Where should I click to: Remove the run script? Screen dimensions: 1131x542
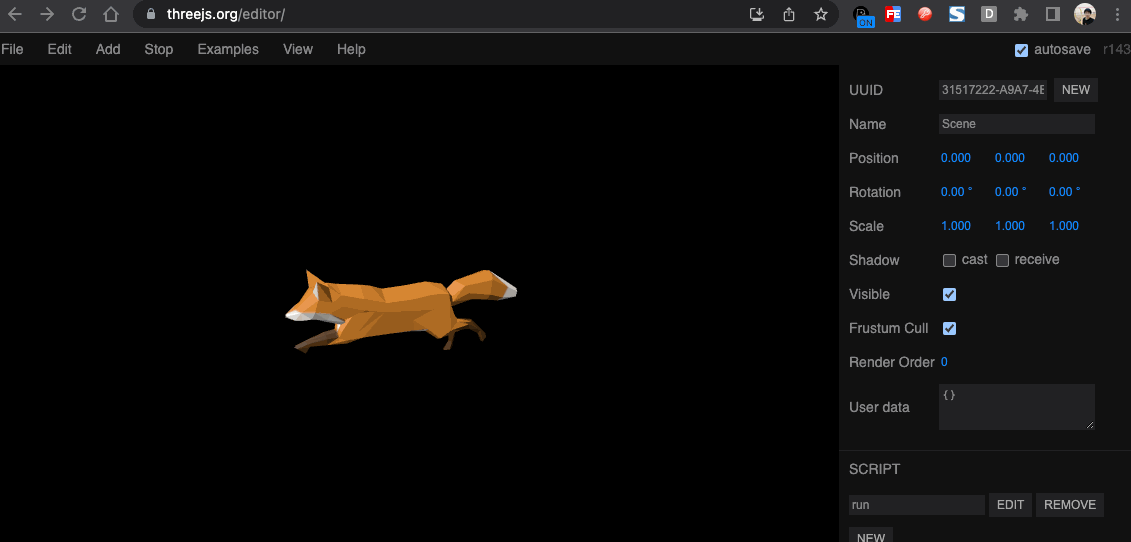click(x=1070, y=505)
